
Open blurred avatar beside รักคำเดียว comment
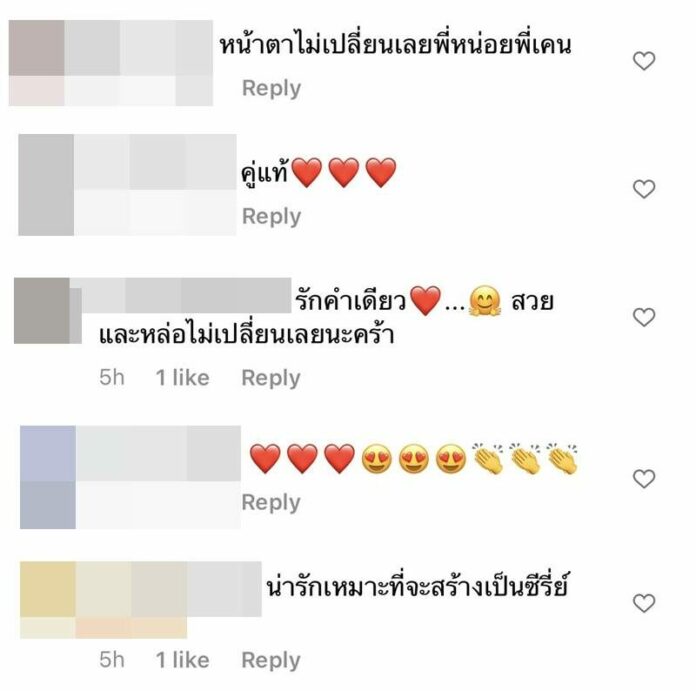click(47, 311)
